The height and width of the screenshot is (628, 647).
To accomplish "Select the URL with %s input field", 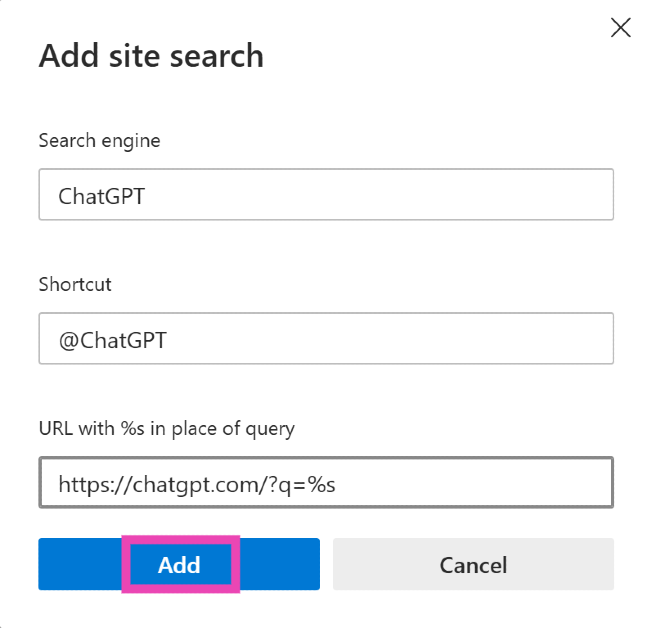I will click(325, 484).
